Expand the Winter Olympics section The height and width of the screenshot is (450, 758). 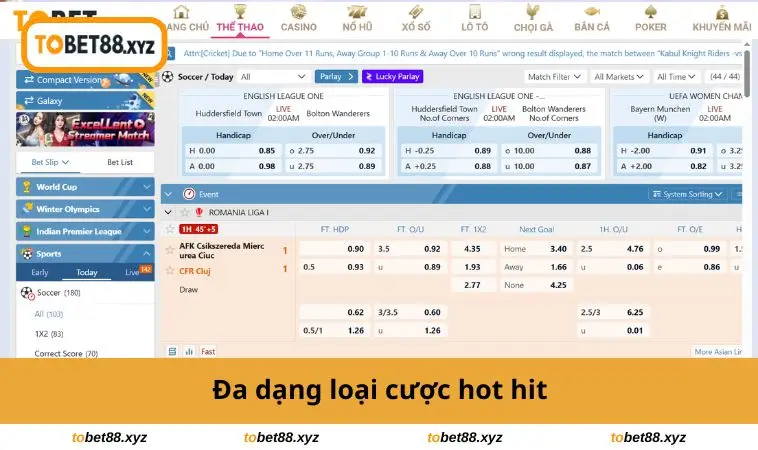[x=85, y=209]
